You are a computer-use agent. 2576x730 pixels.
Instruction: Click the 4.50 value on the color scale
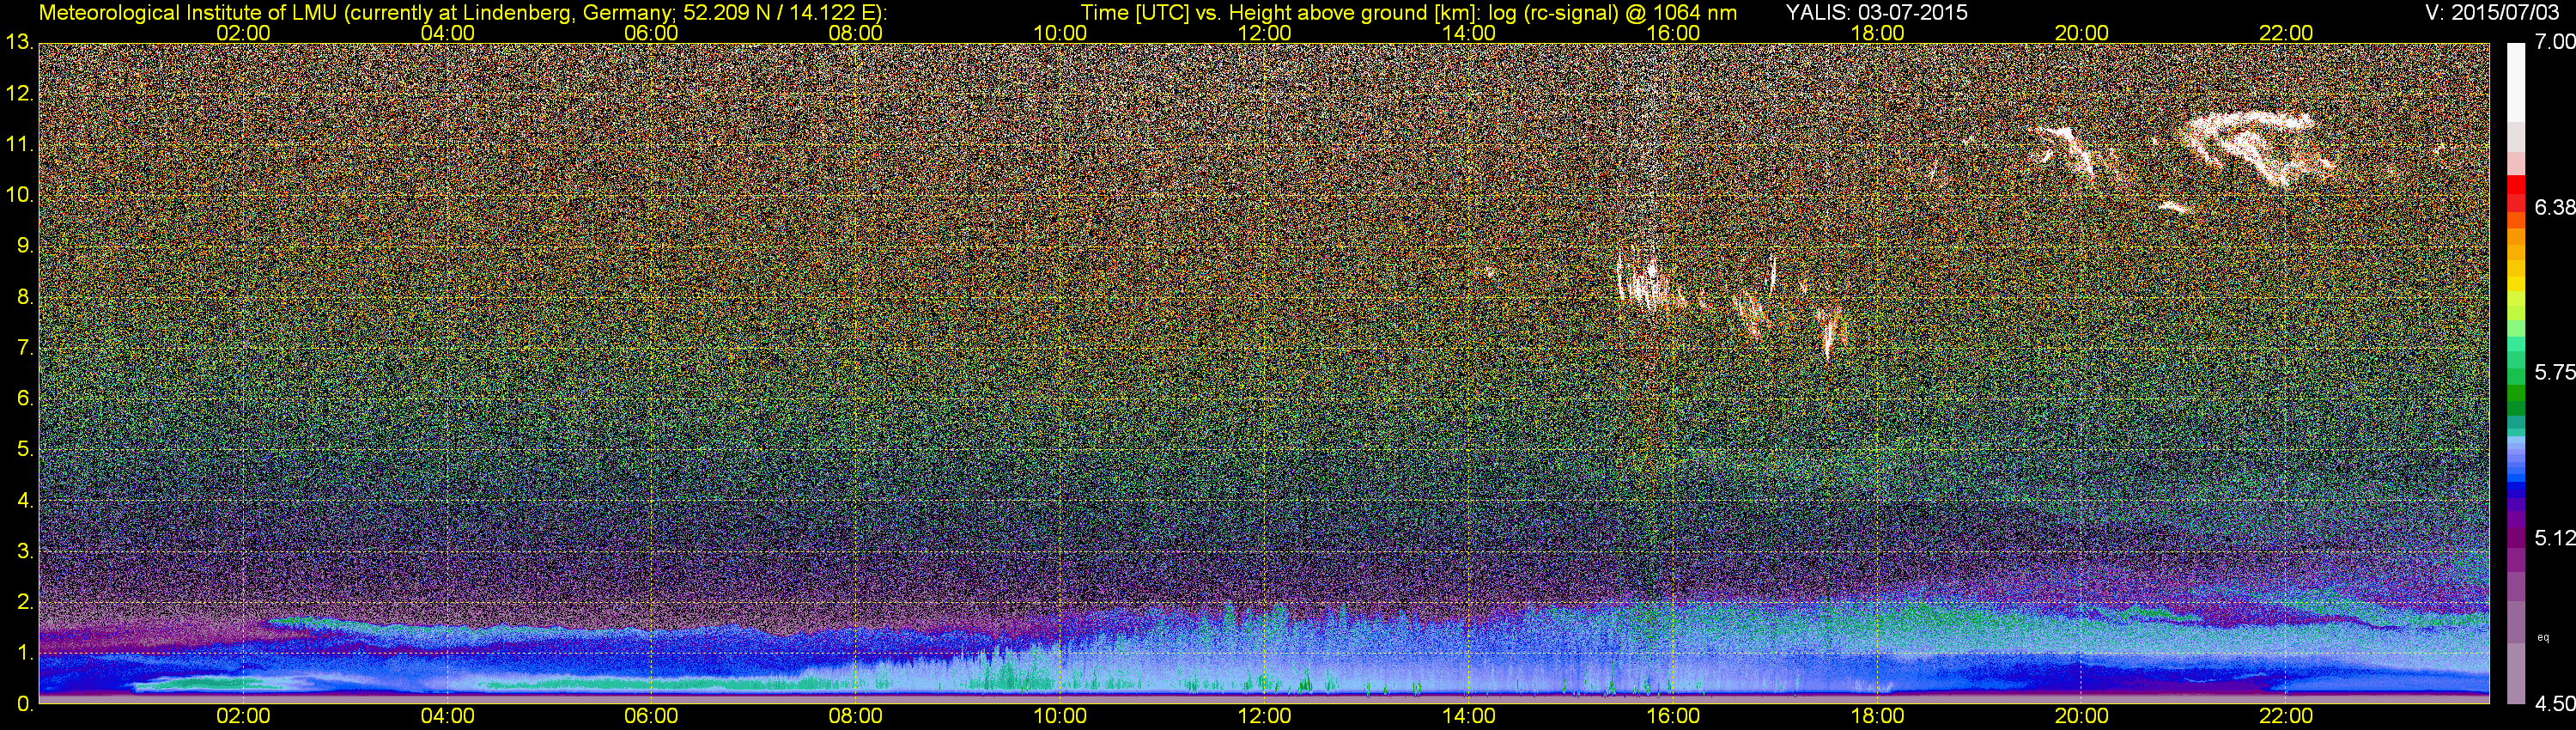click(2555, 705)
